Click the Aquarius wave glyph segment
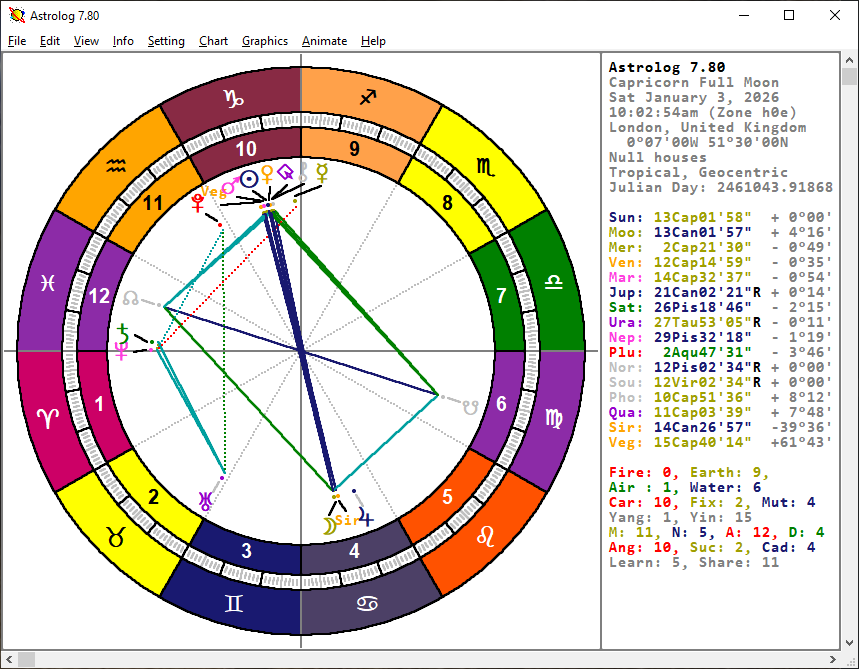Image resolution: width=859 pixels, height=669 pixels. 117,166
